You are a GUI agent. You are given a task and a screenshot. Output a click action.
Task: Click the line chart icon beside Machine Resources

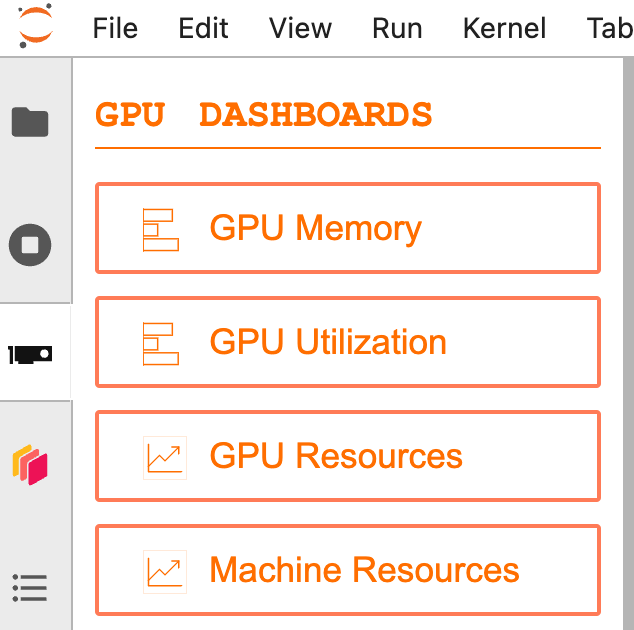[164, 571]
